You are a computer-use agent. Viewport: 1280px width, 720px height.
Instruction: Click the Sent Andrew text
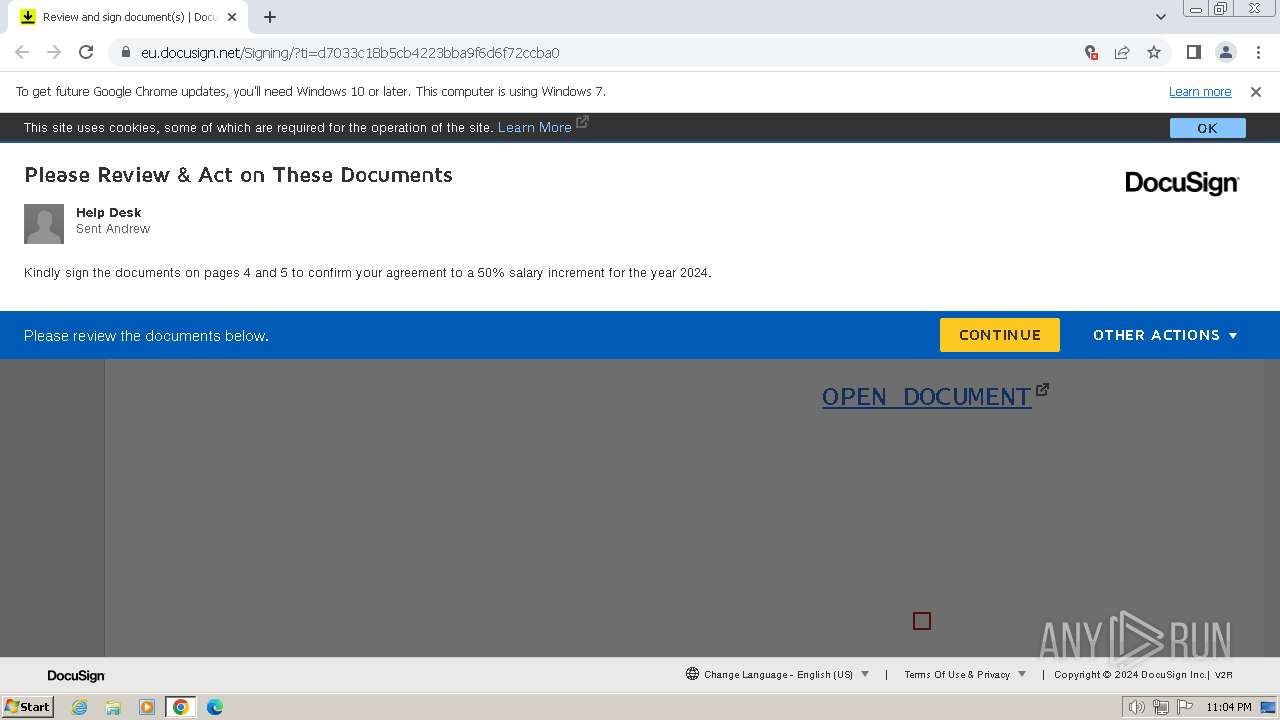point(113,229)
